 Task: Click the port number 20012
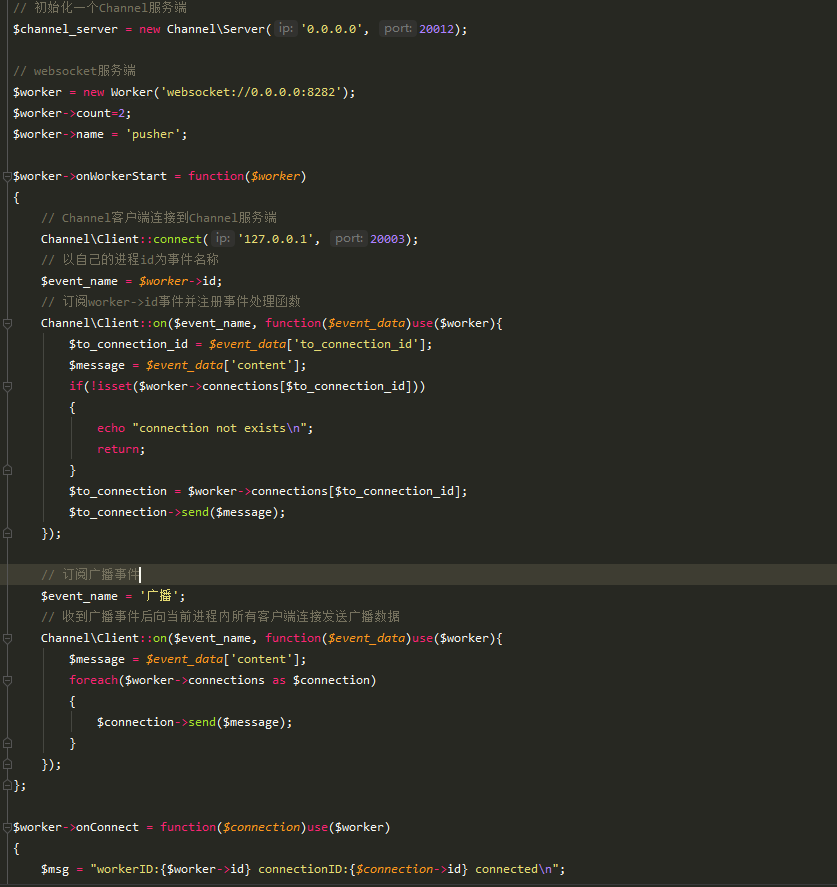[x=436, y=29]
